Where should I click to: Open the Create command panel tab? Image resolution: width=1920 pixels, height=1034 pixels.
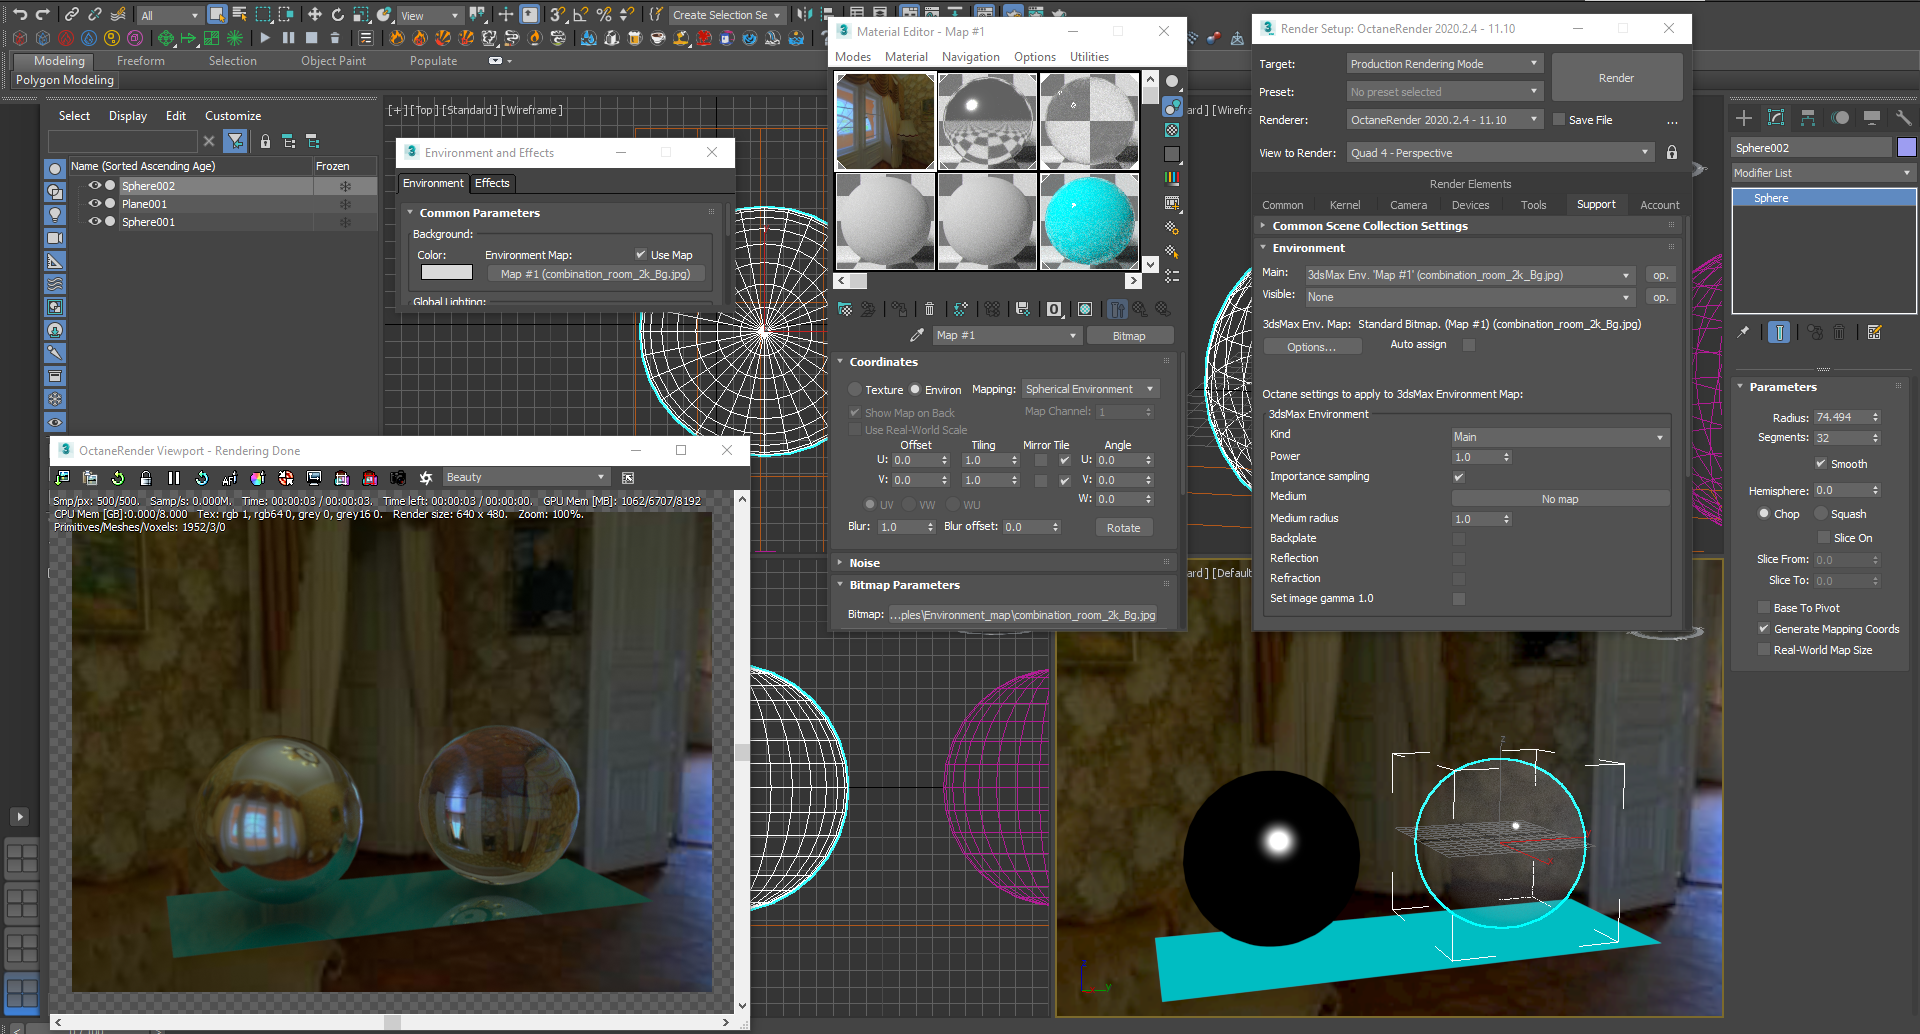[1744, 118]
